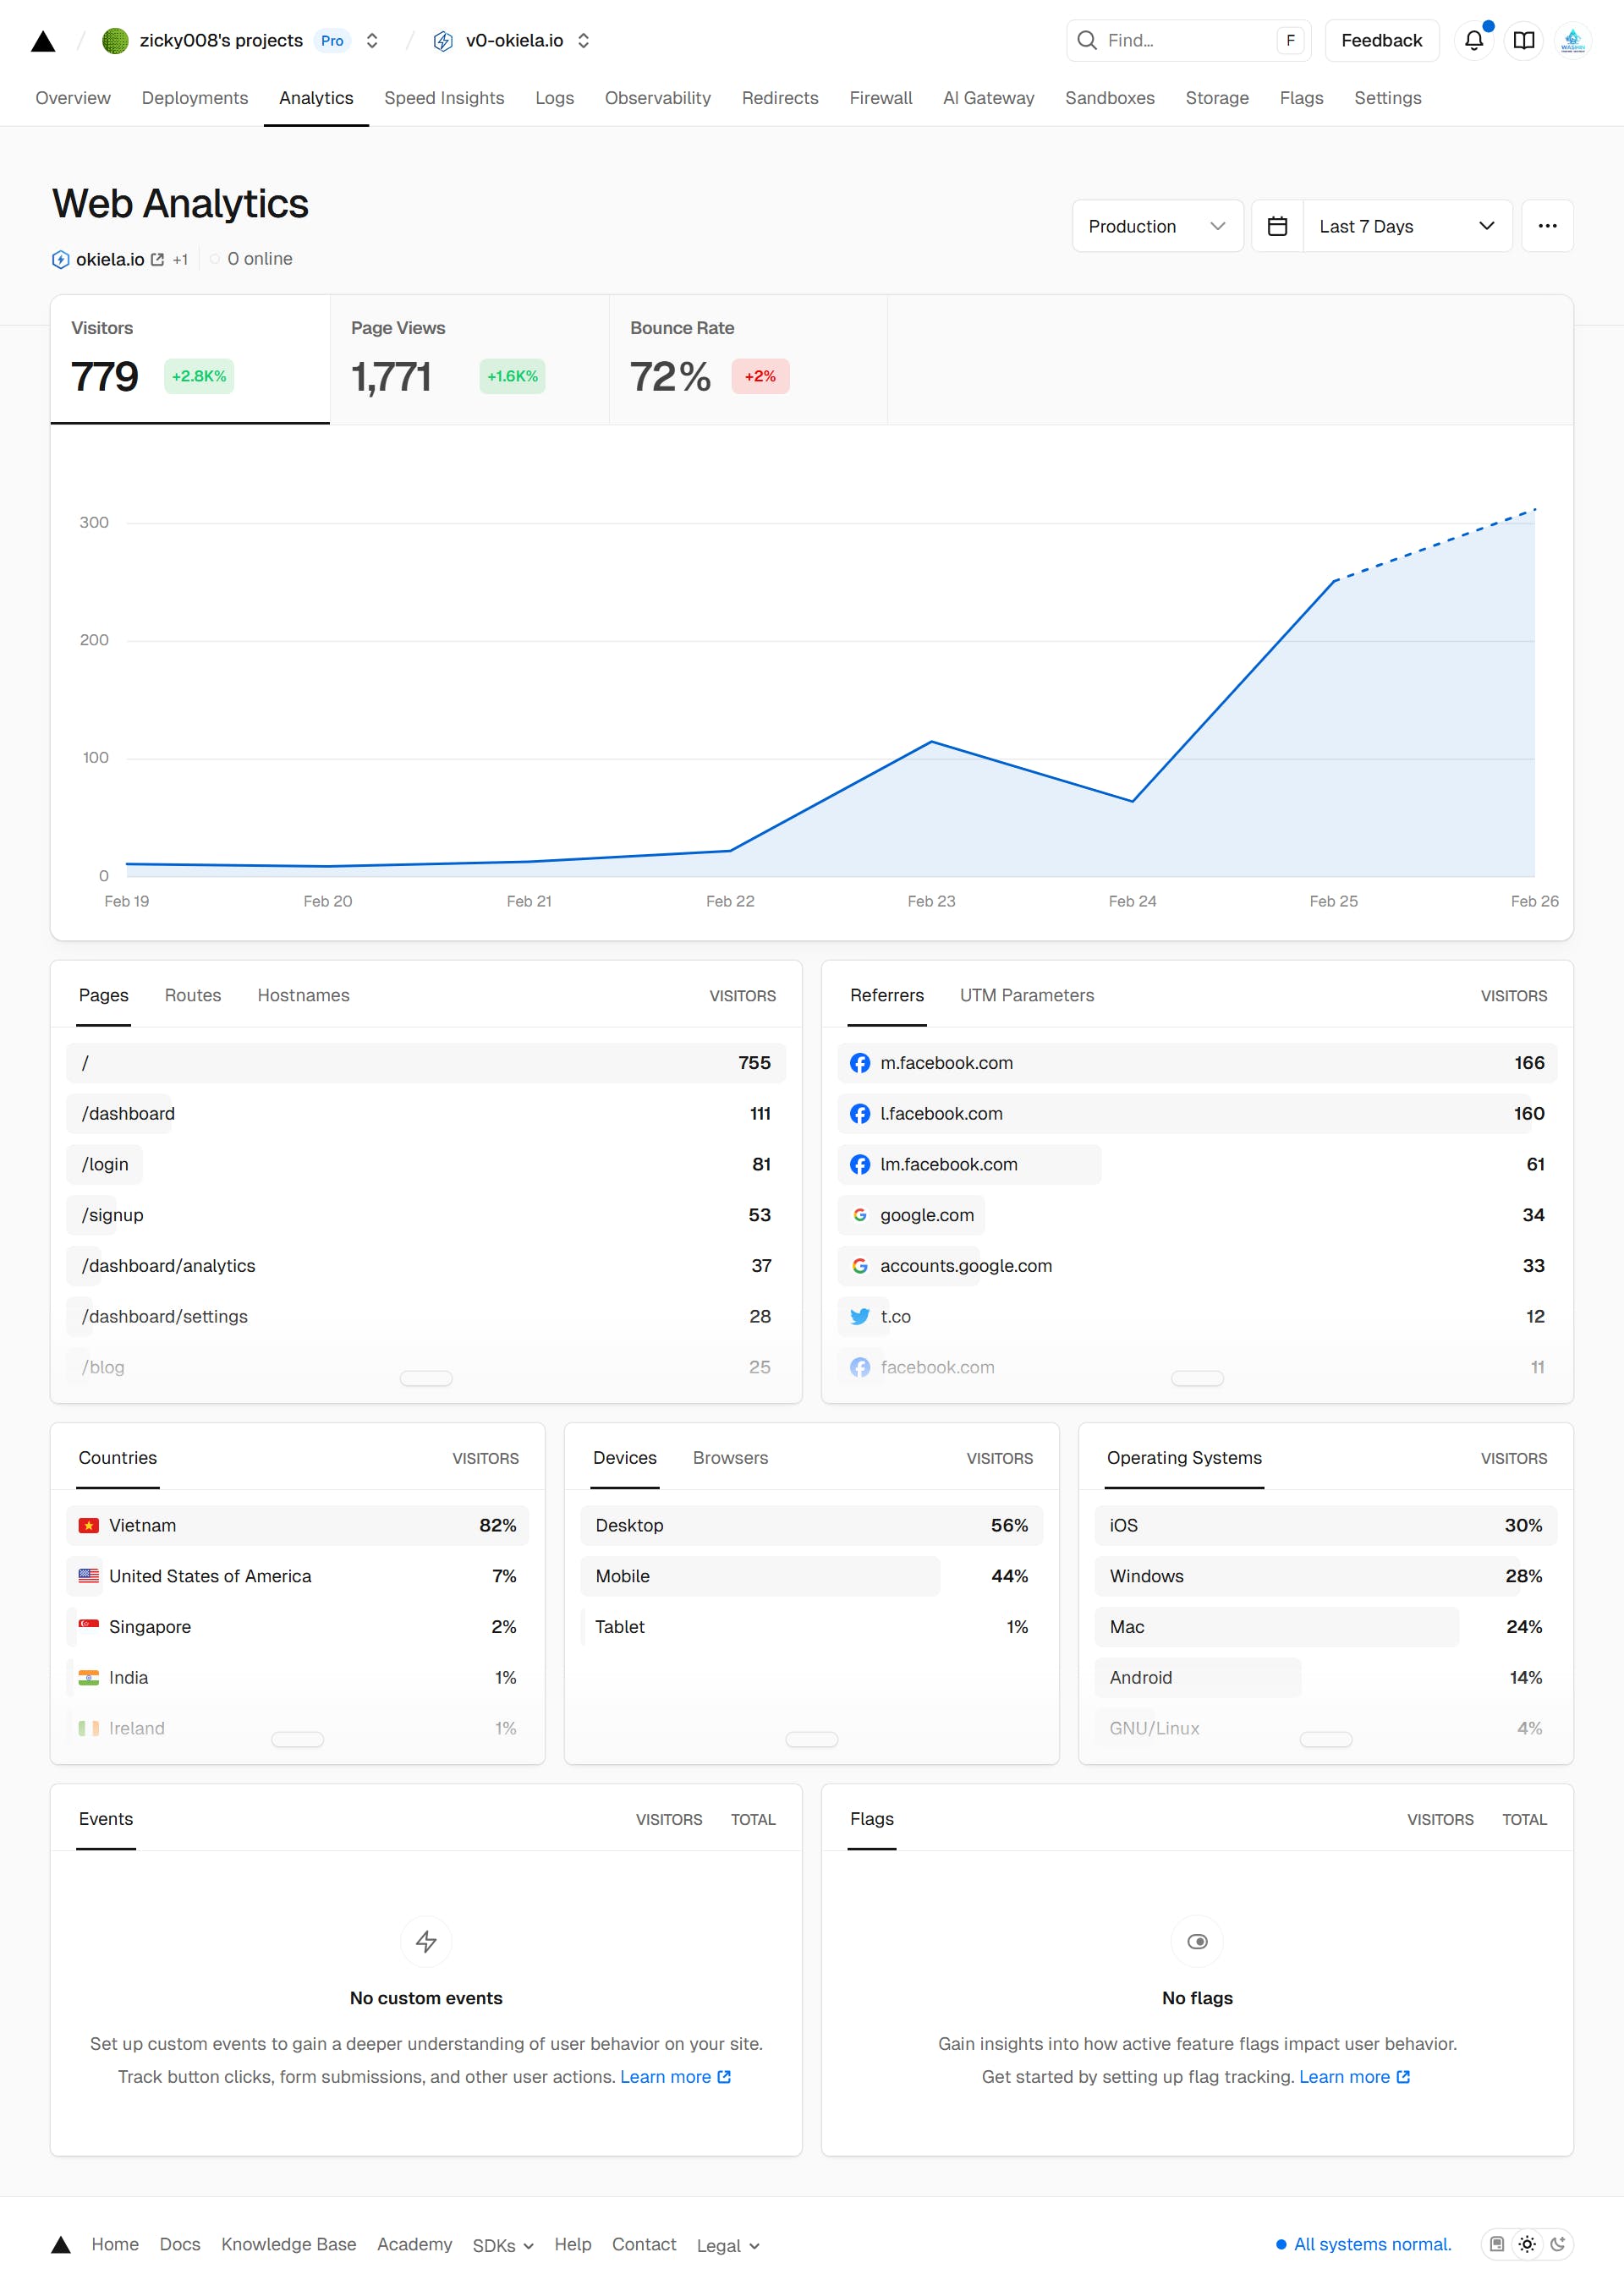Switch to dark theme moon toggle
This screenshot has width=1624, height=2296.
(x=1557, y=2244)
